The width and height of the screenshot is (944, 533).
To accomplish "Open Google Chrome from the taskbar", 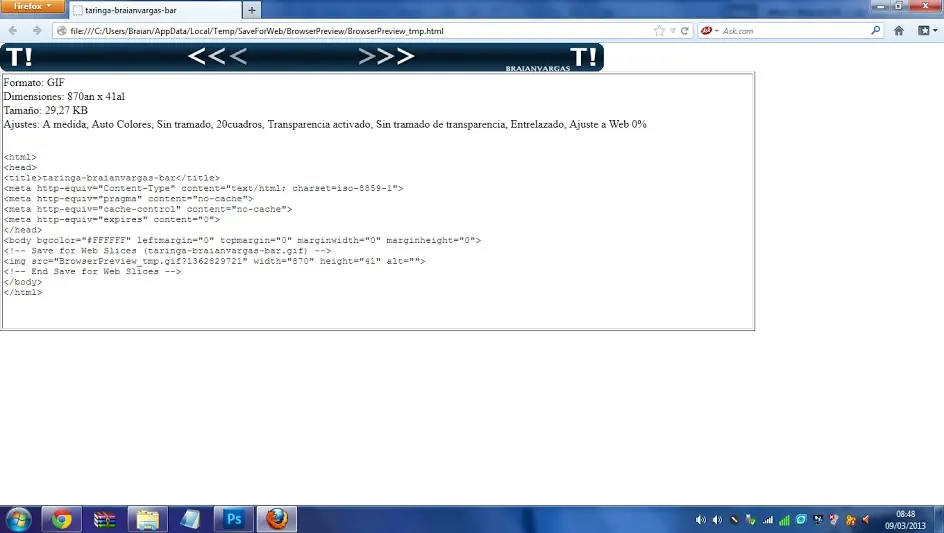I will pos(61,519).
